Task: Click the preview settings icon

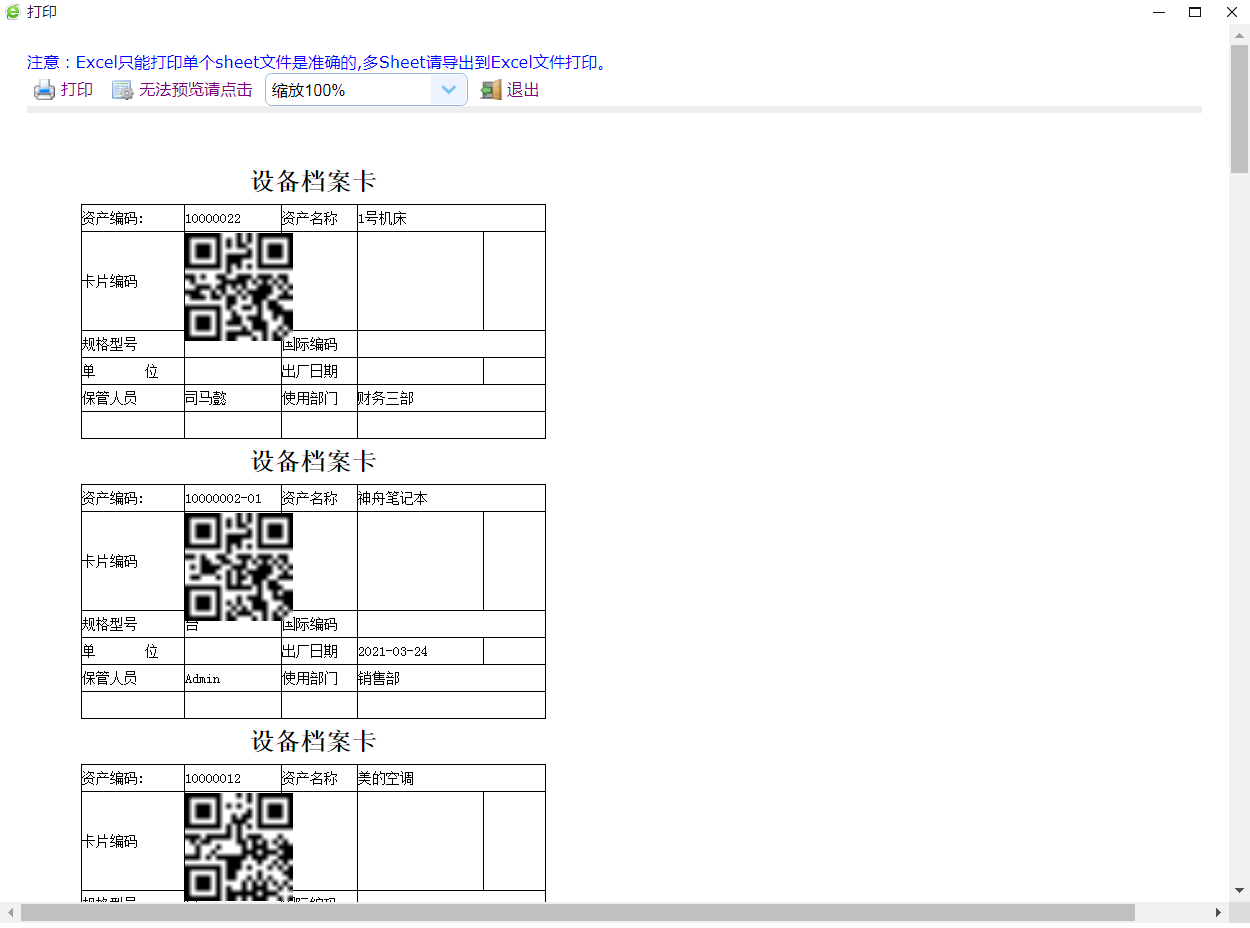Action: click(122, 90)
